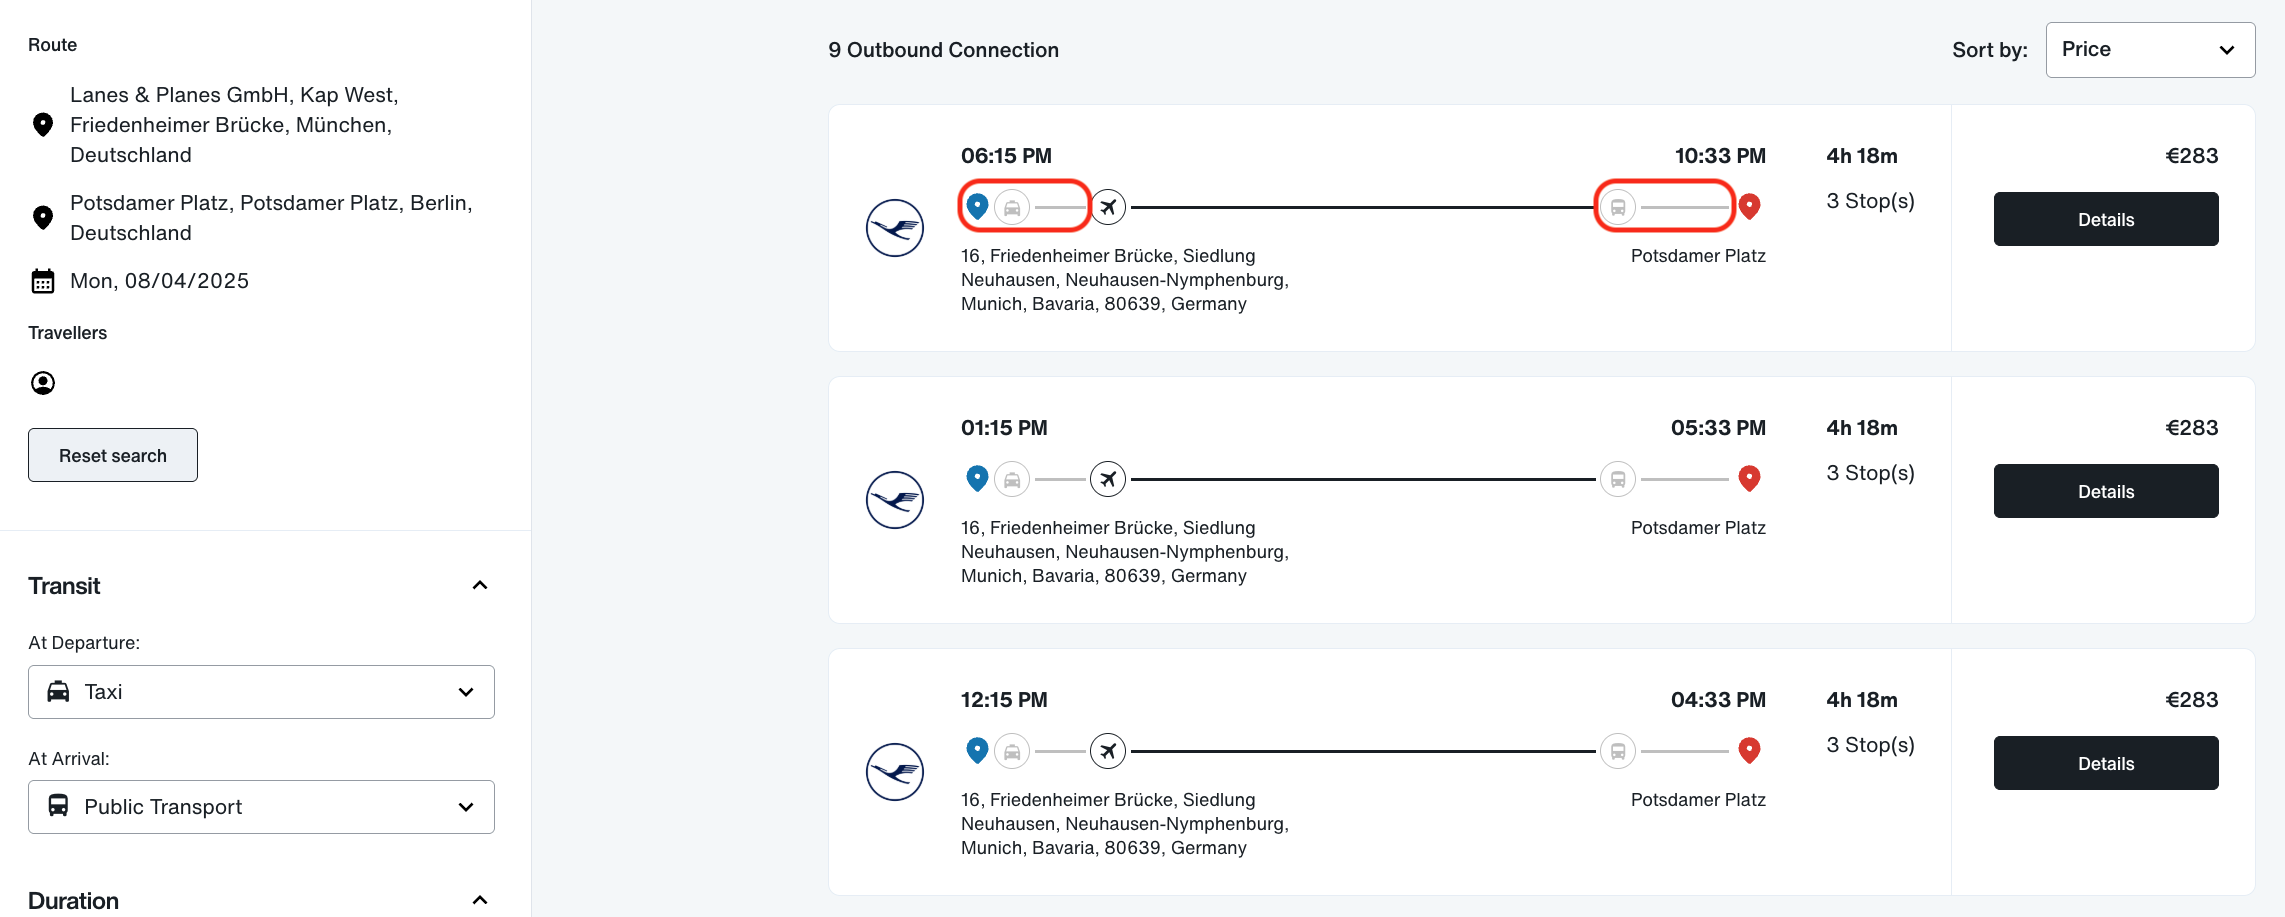Screen dimensions: 2285x917
Task: Click the calendar icon beside Mon, 08/04/2025
Action: (x=43, y=281)
